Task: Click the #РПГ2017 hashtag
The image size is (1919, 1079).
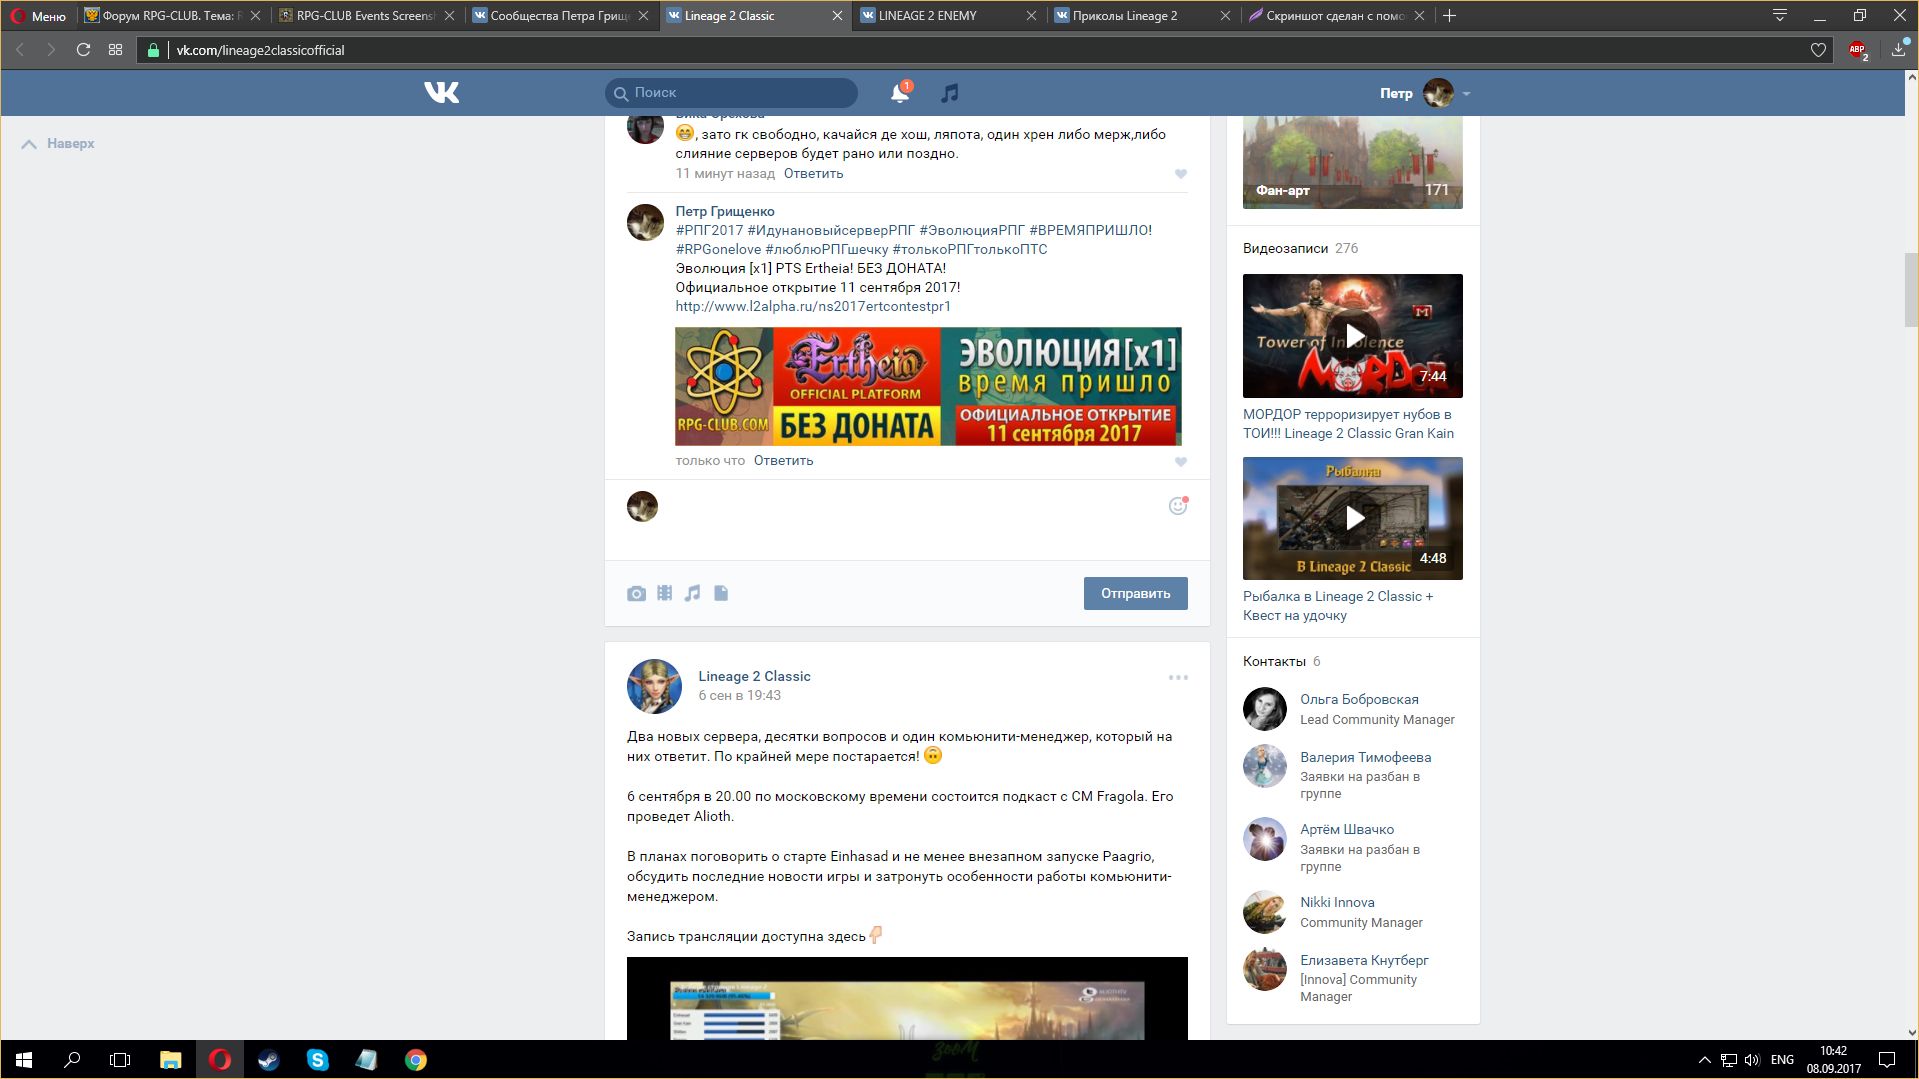Action: pos(709,230)
